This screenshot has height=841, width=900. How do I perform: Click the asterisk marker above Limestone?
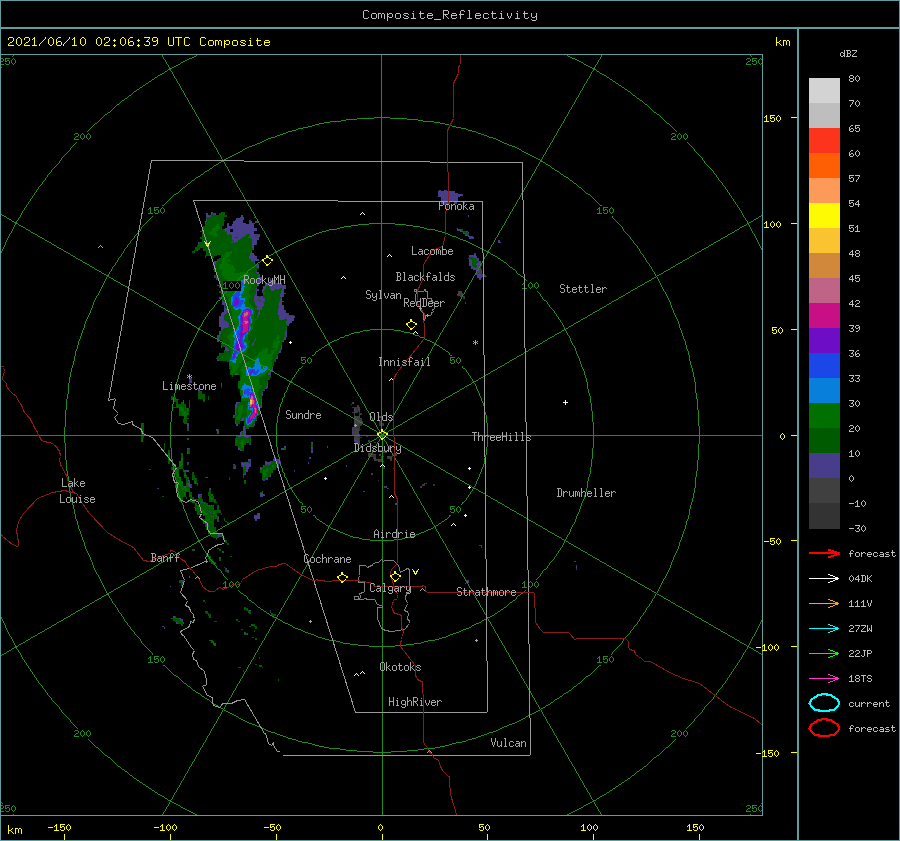[189, 377]
